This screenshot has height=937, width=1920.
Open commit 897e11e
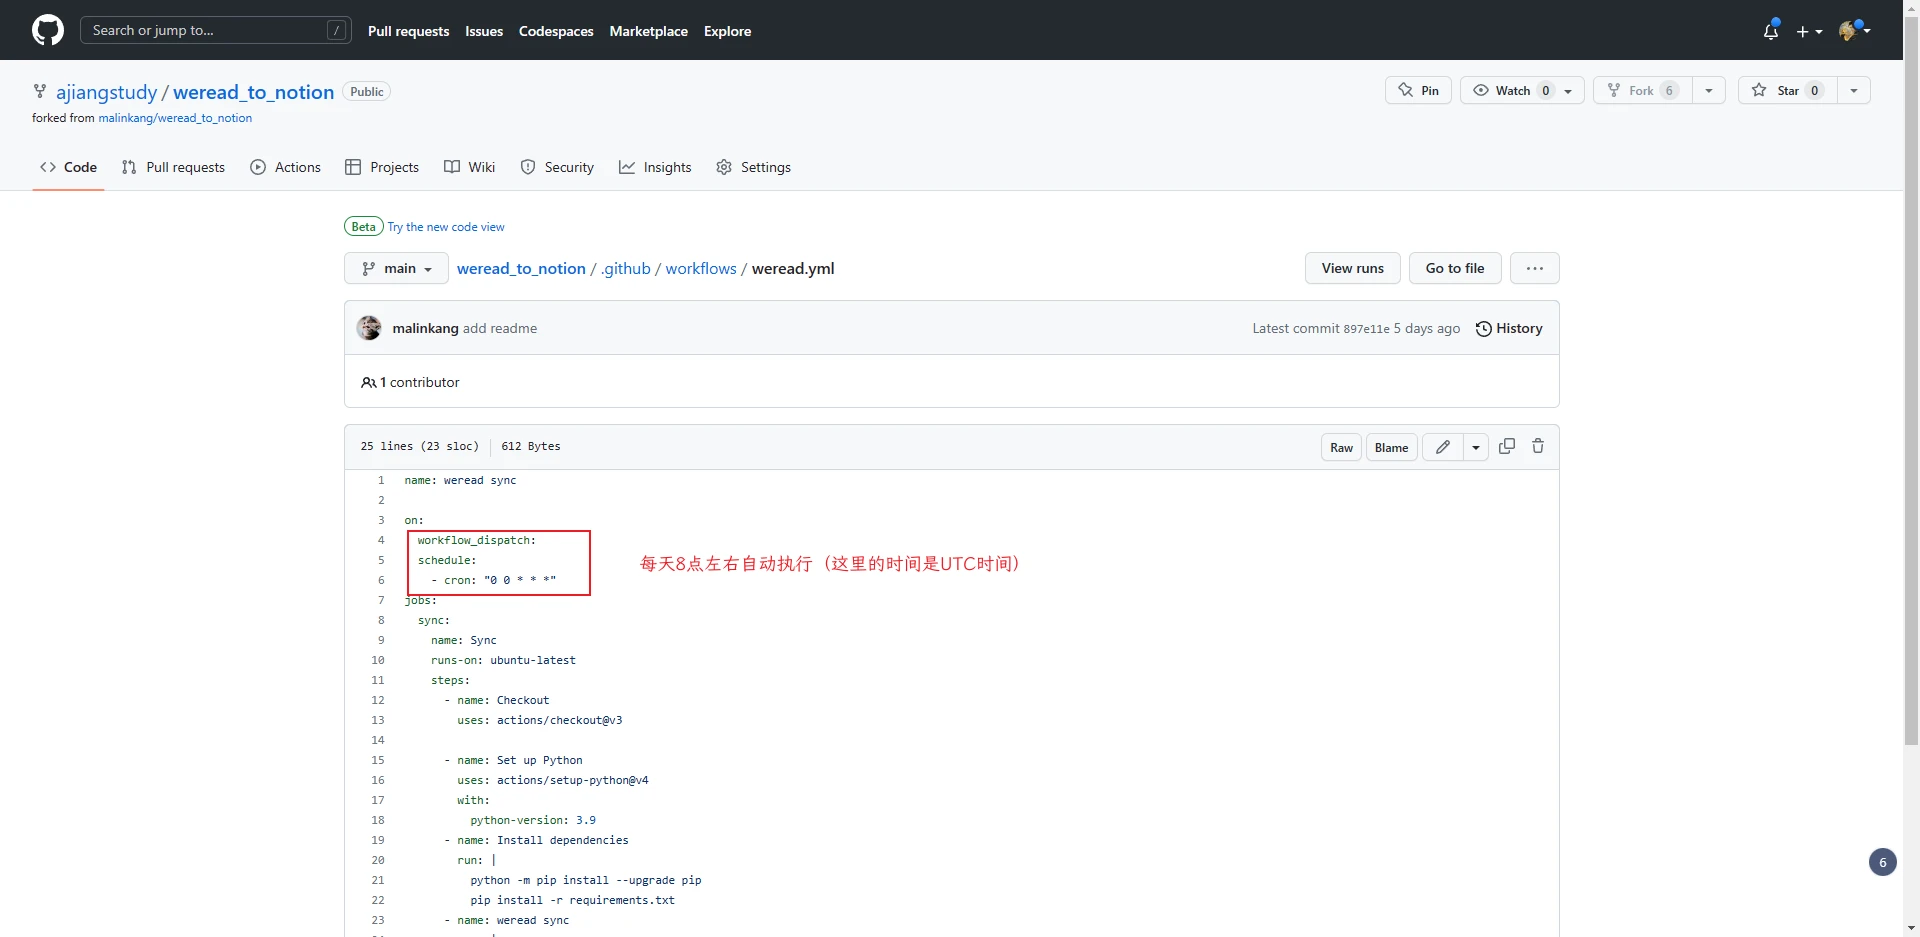point(1366,329)
